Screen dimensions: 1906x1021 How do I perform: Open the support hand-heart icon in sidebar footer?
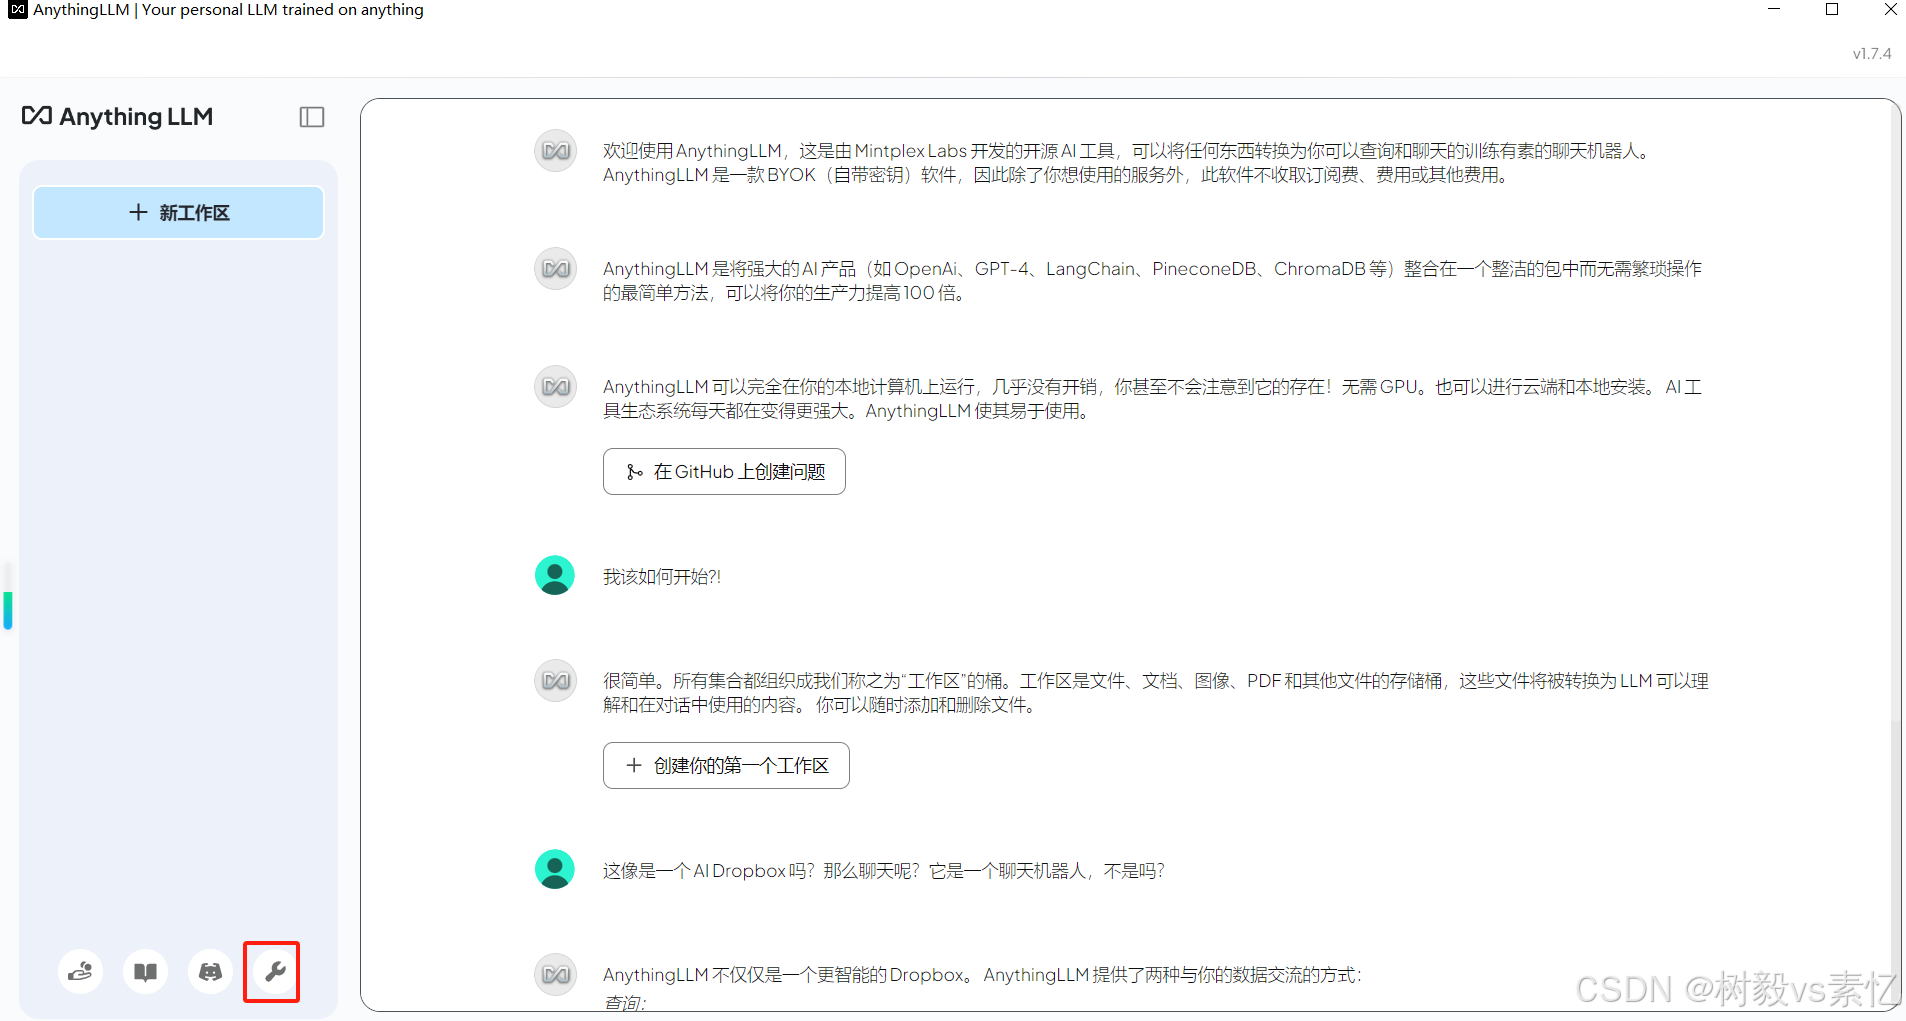coord(80,971)
